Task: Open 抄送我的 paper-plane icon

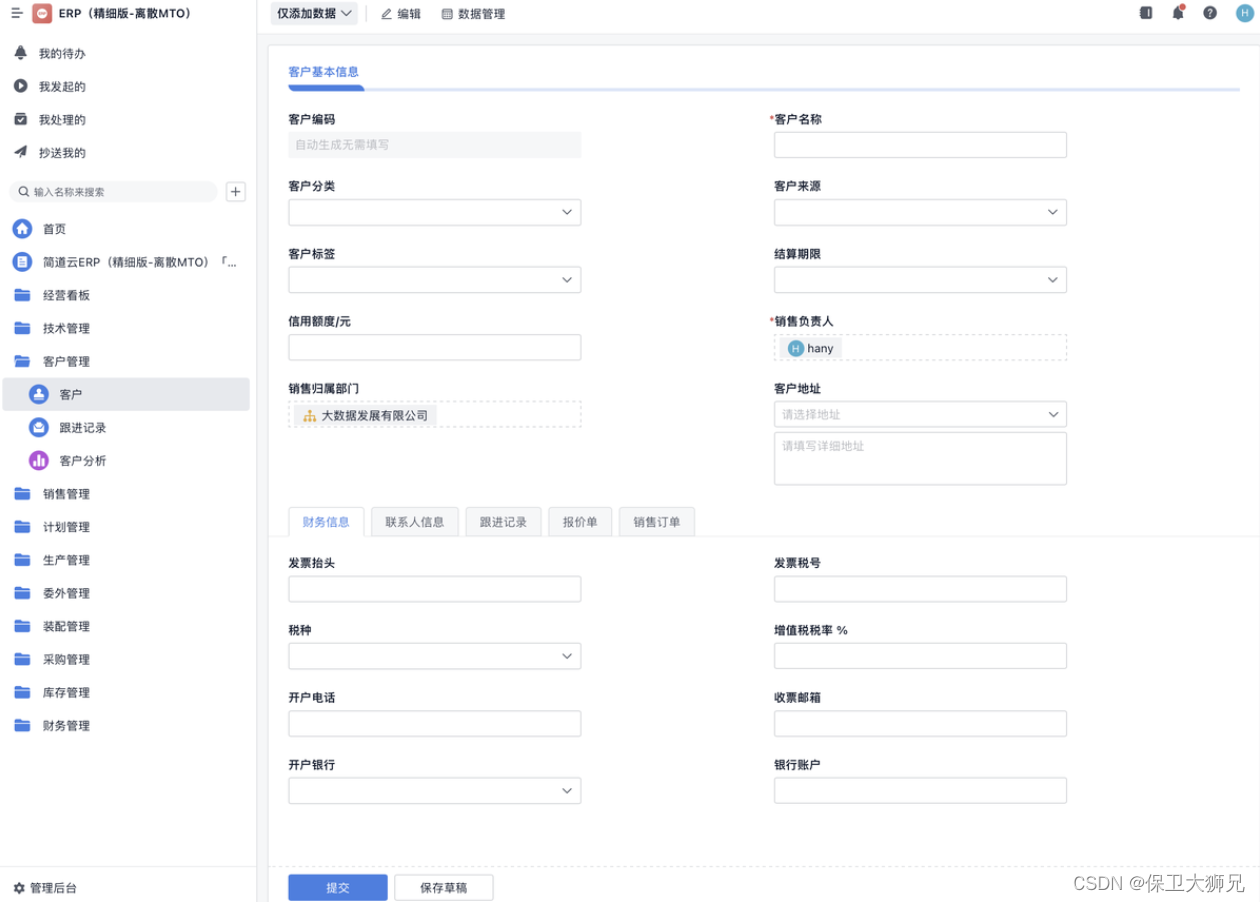Action: (x=20, y=152)
